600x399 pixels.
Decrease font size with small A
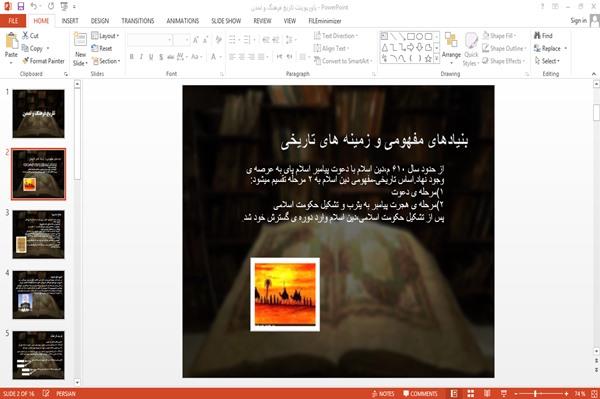point(206,40)
